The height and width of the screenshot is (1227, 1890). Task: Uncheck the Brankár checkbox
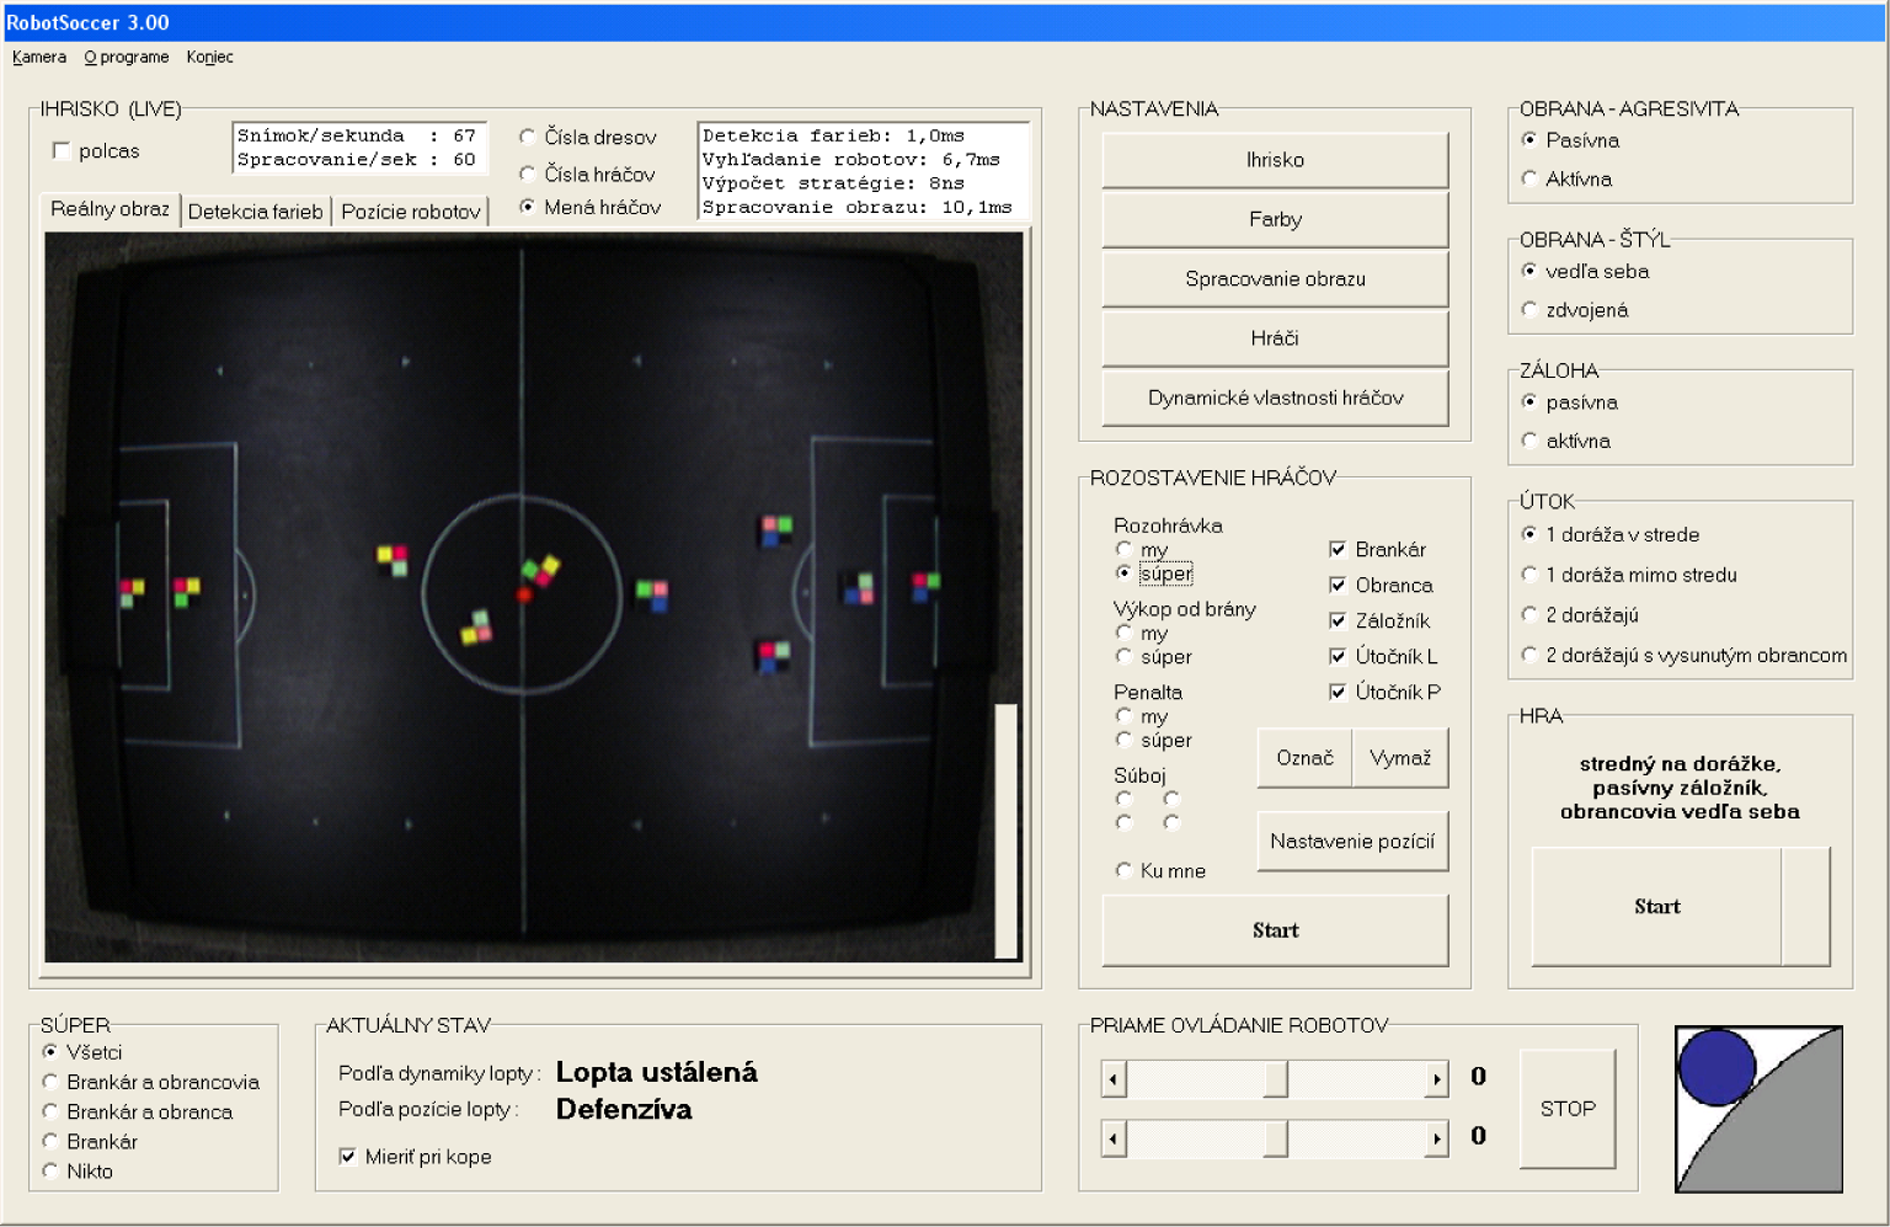[x=1338, y=549]
